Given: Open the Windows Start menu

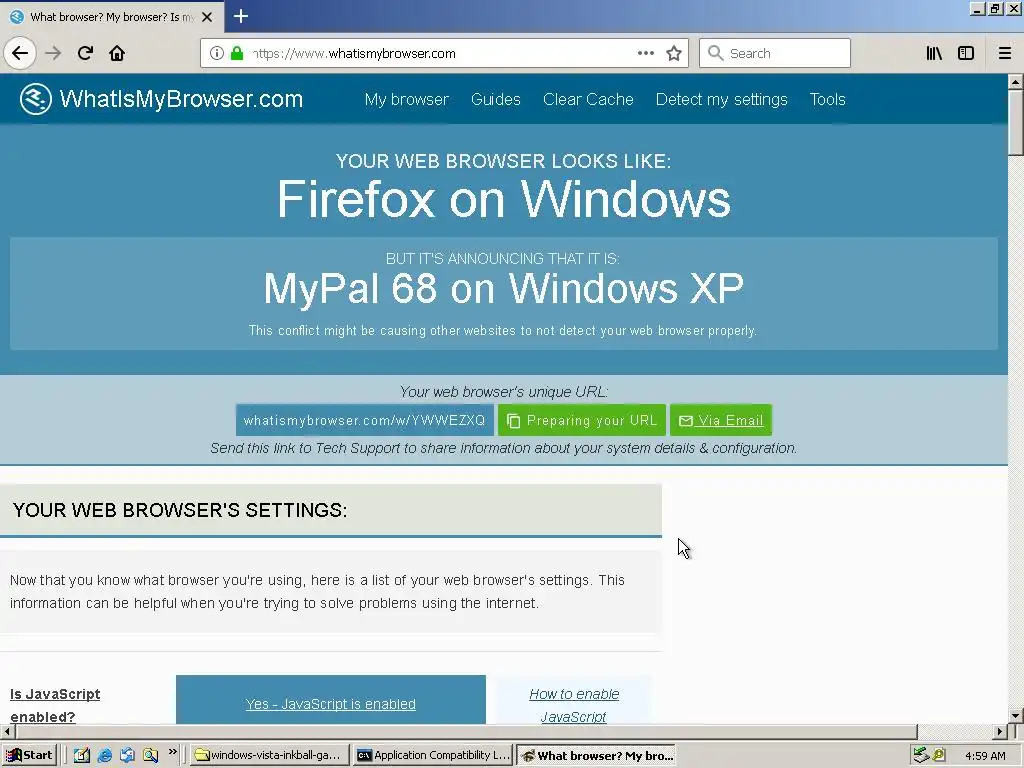Looking at the screenshot, I should tap(29, 756).
